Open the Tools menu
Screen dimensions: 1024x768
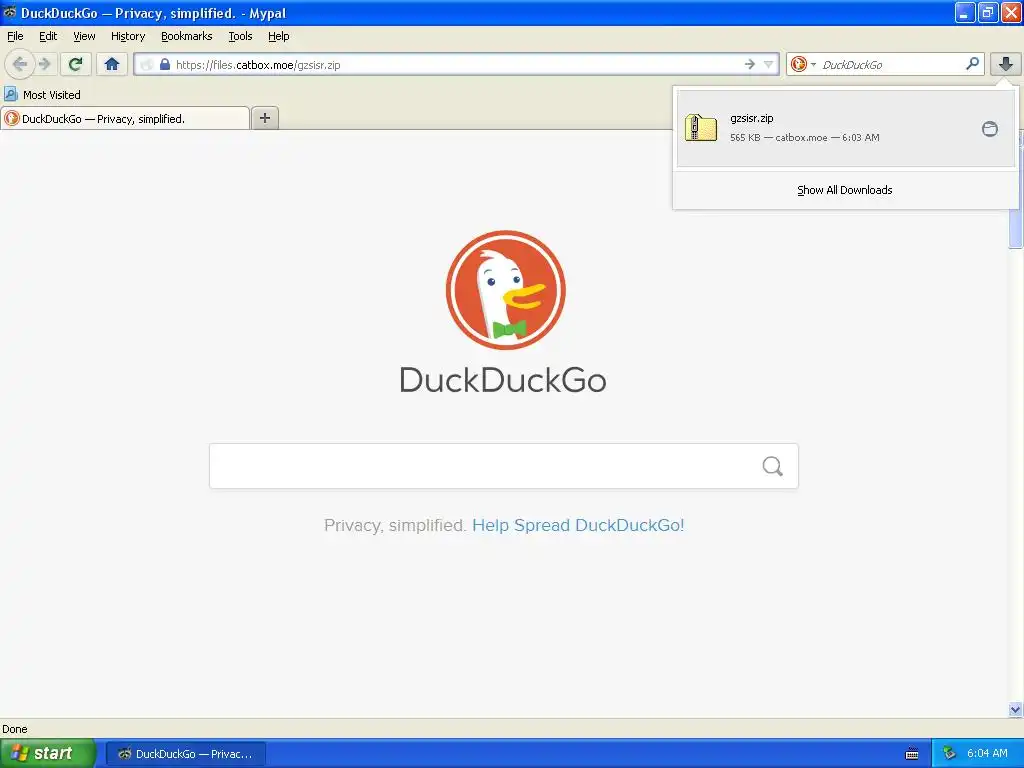click(x=240, y=36)
